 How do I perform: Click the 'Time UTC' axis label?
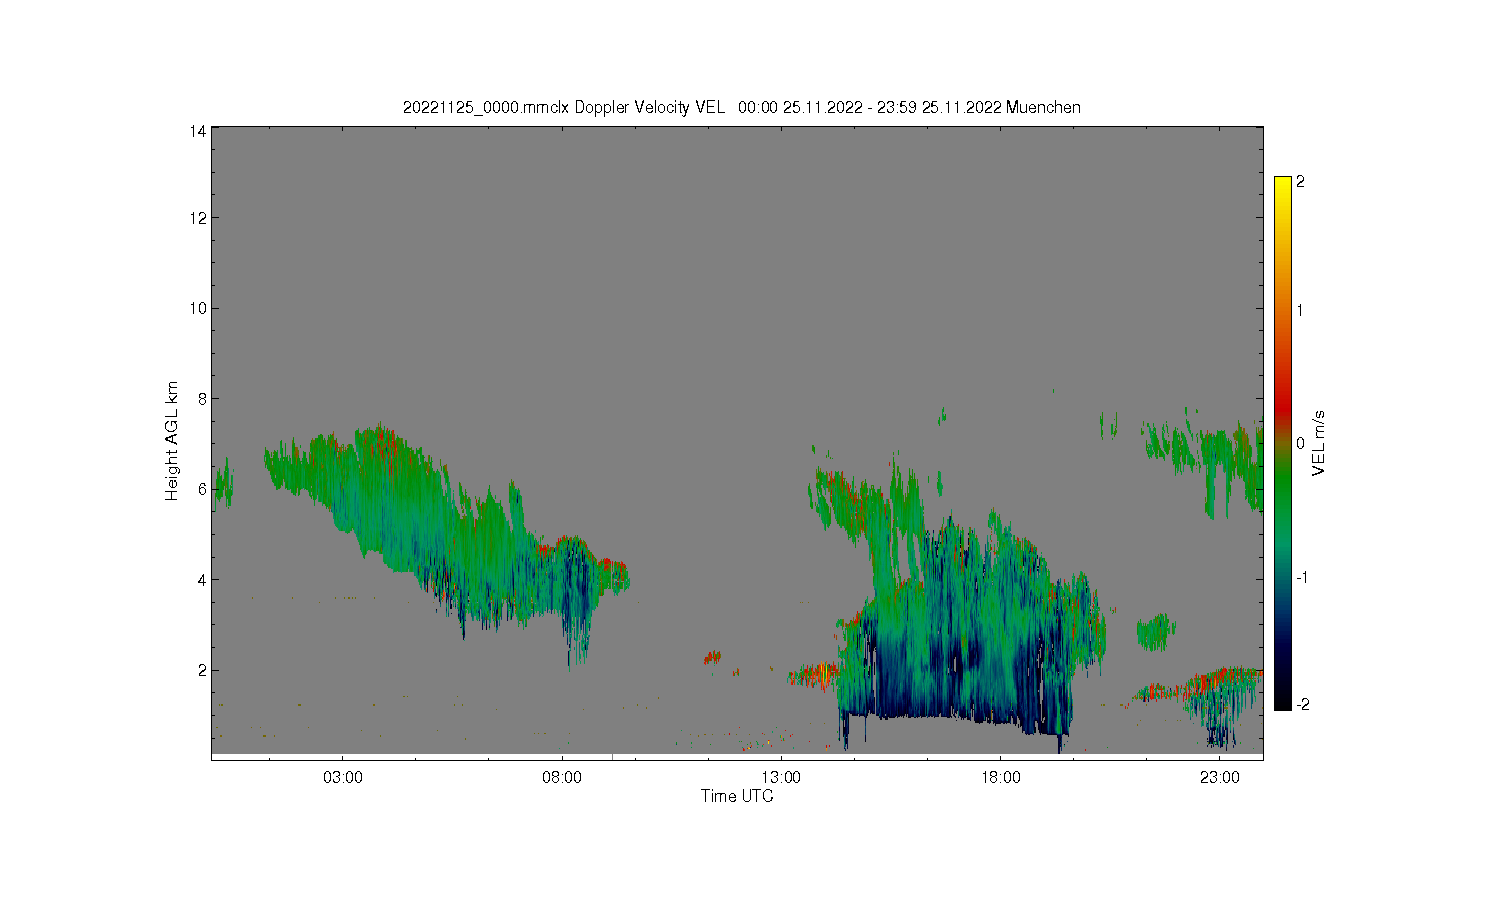point(737,797)
